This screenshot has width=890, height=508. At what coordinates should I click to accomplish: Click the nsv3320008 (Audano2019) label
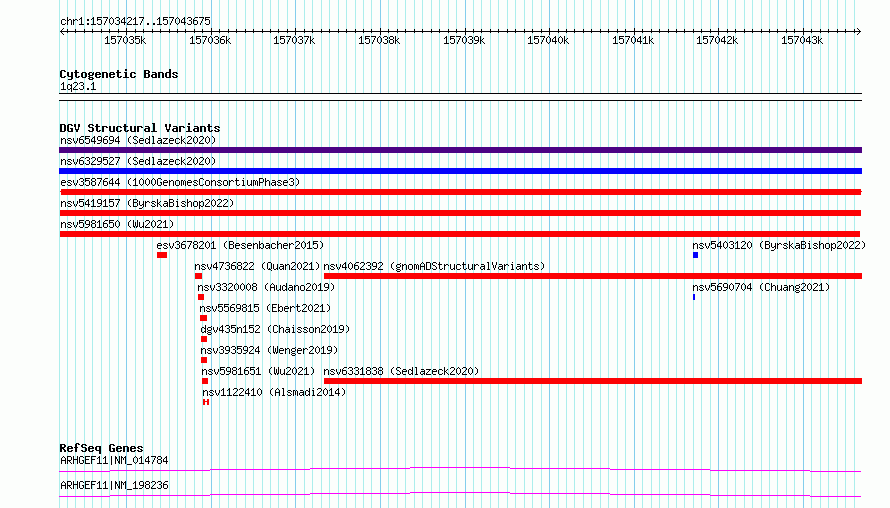tap(266, 287)
